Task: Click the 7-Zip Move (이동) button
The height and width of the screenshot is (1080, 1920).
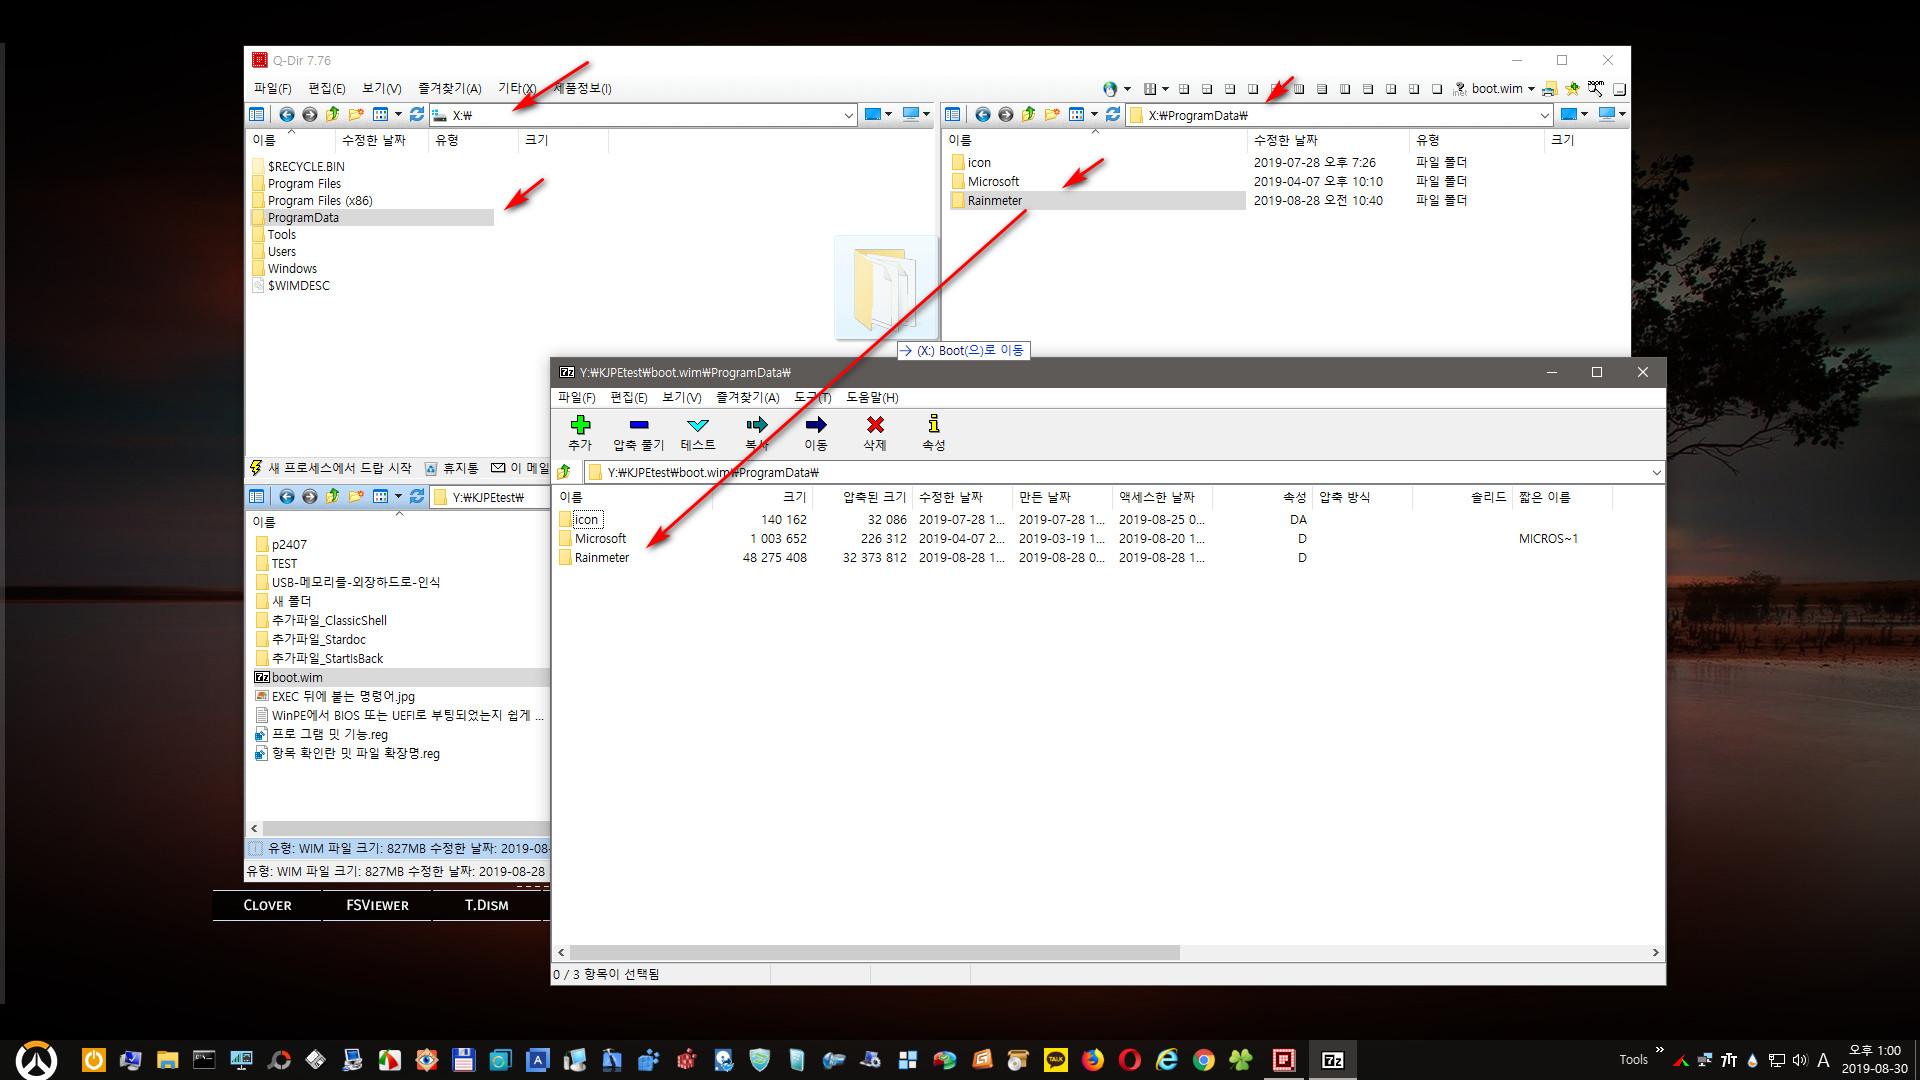Action: pos(816,433)
